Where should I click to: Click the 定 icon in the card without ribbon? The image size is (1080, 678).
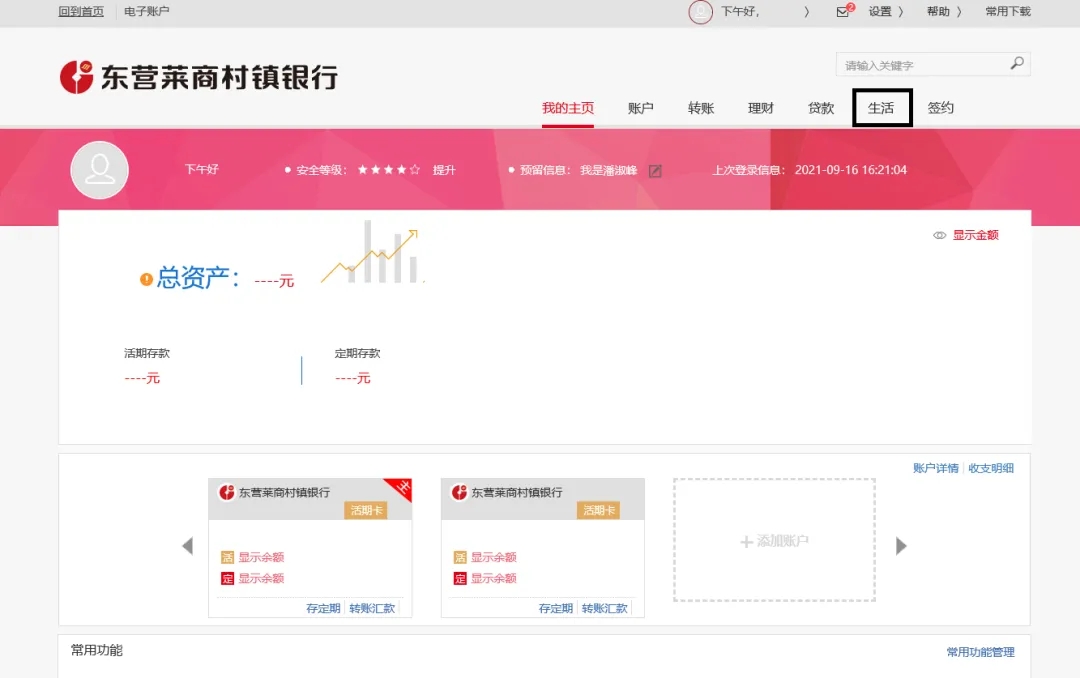coord(460,579)
